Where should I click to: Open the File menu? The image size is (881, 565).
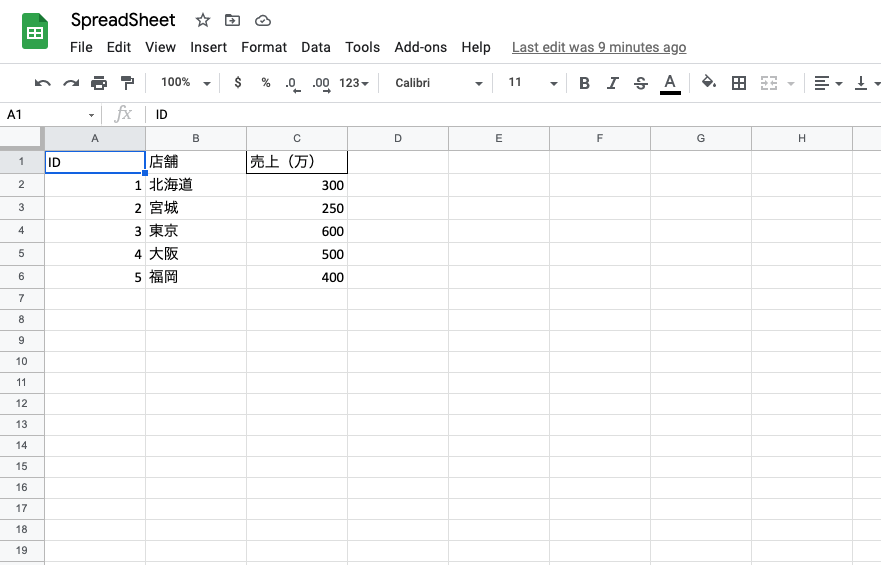(81, 47)
